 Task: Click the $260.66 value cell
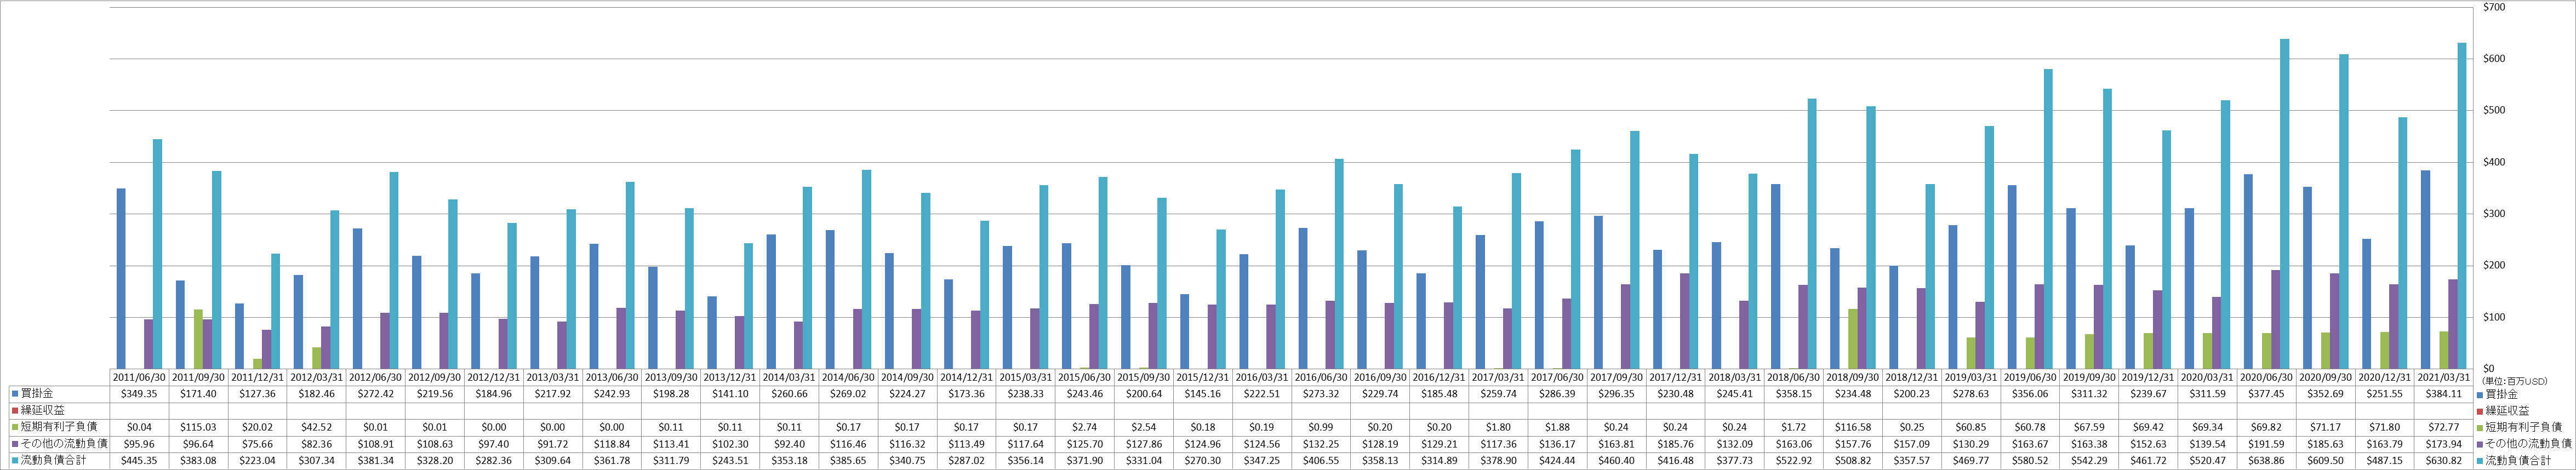[789, 395]
